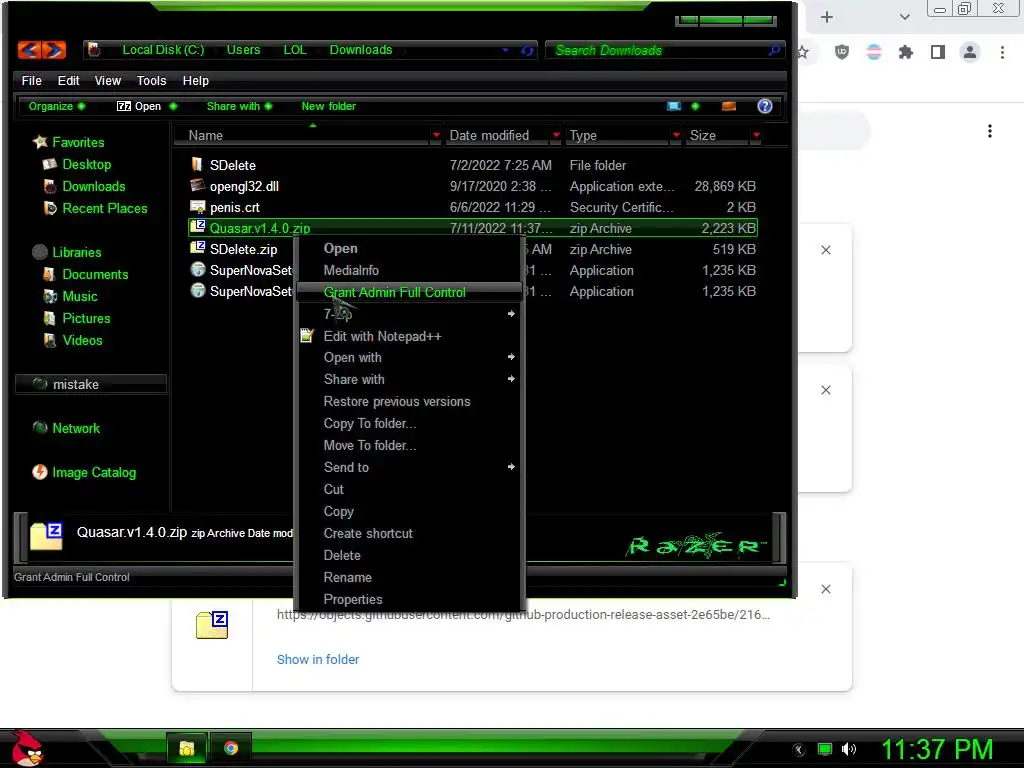Image resolution: width=1024 pixels, height=768 pixels.
Task: Click the search magnifier in Search Downloads
Action: (x=775, y=50)
